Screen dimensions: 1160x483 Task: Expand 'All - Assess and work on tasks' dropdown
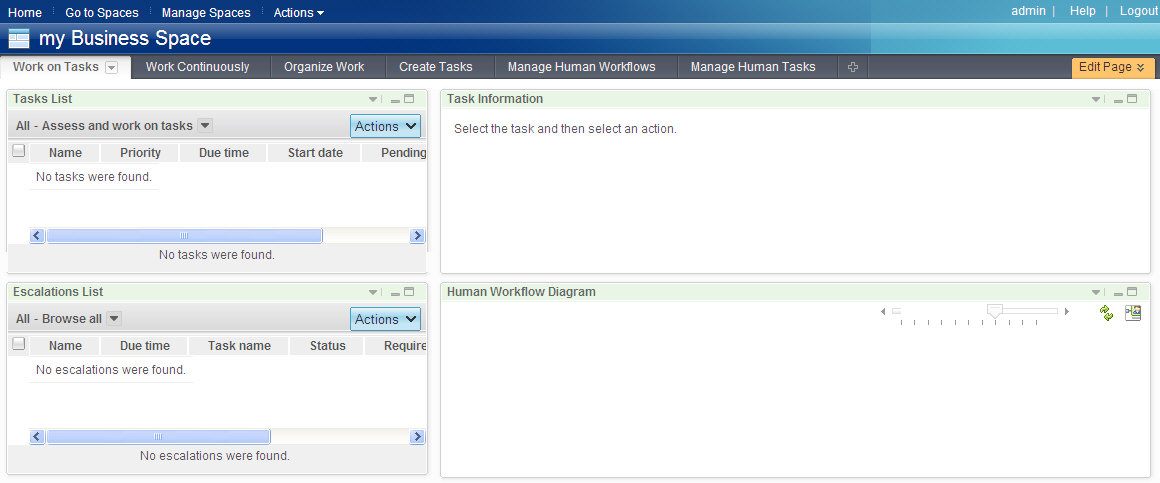click(x=205, y=126)
